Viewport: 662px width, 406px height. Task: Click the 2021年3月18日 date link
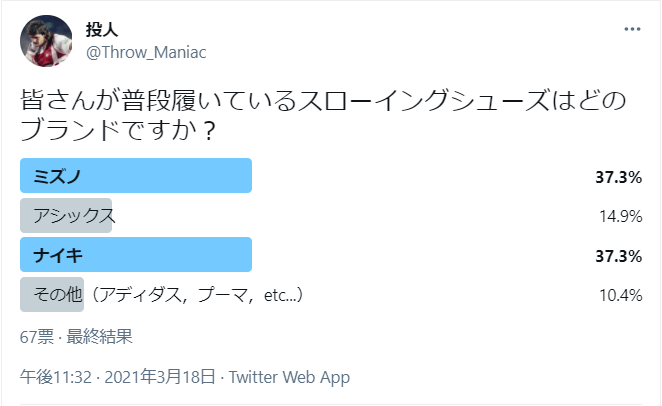pyautogui.click(x=158, y=377)
